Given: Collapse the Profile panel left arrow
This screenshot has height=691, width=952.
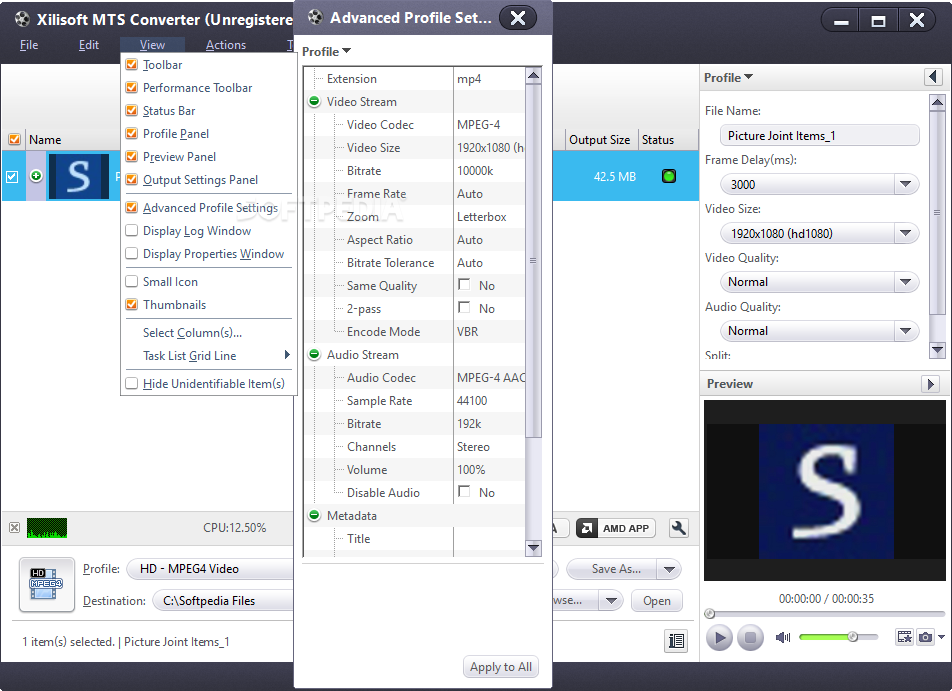Looking at the screenshot, I should coord(933,77).
